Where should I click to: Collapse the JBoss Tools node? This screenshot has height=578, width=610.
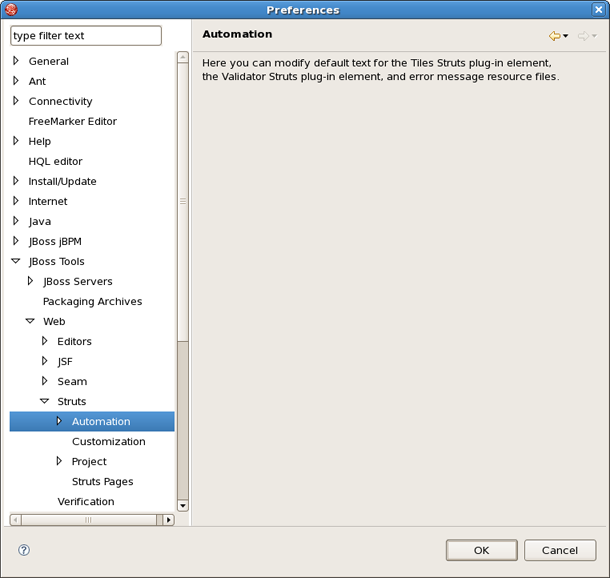point(16,261)
